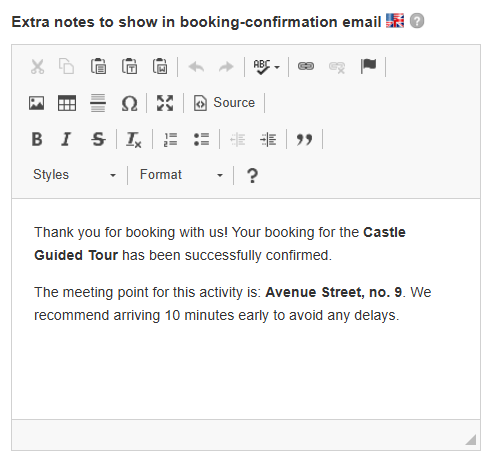Screen dimensions: 494x459
Task: Click the Cut scissors icon
Action: click(37, 66)
